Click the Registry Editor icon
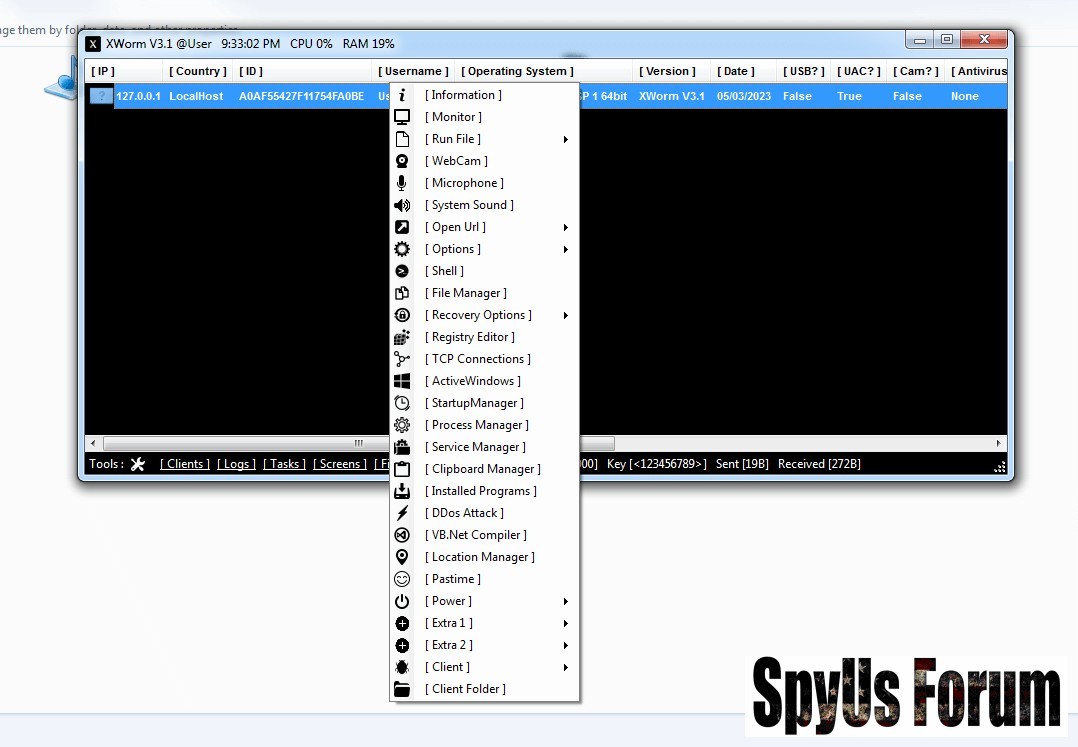Screen dimensions: 1078x747 point(402,337)
